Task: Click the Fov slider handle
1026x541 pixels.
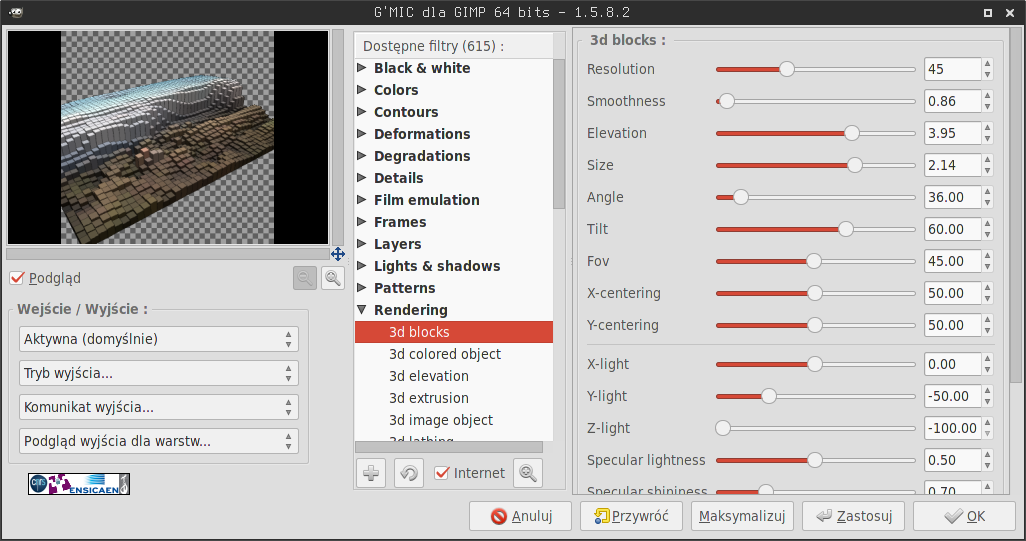Action: click(813, 261)
